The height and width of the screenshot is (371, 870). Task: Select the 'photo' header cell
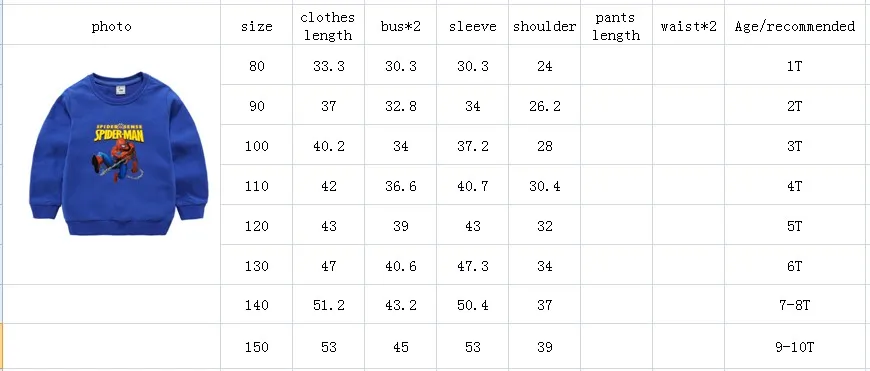click(112, 26)
